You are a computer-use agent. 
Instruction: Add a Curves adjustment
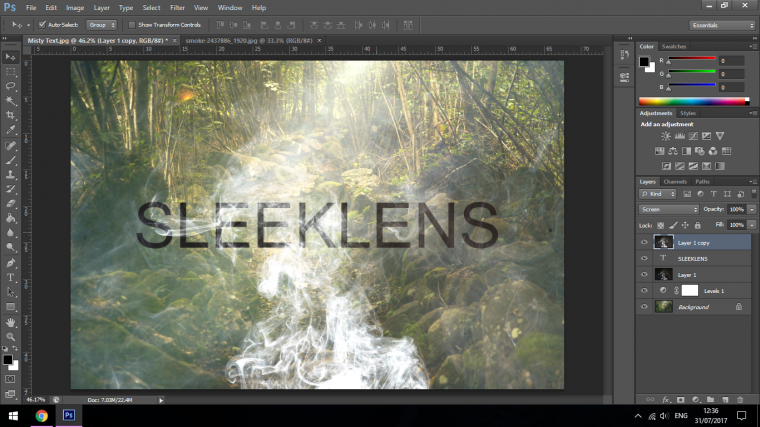[693, 136]
